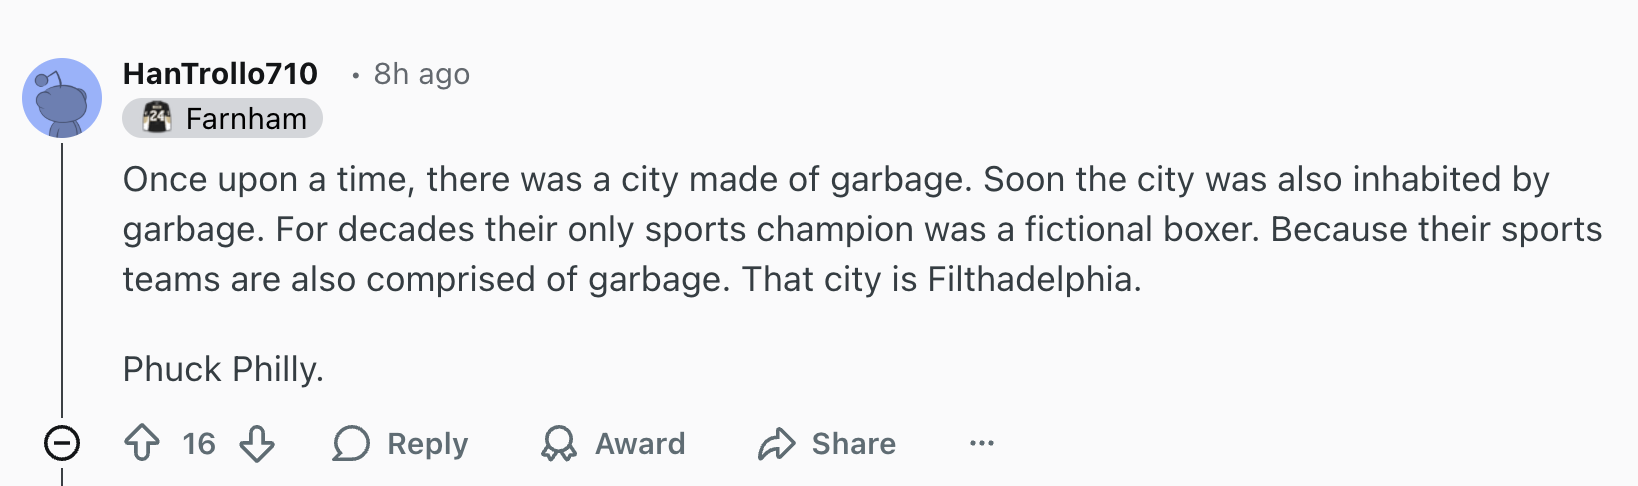Click the Reply speech bubble icon

[x=351, y=443]
